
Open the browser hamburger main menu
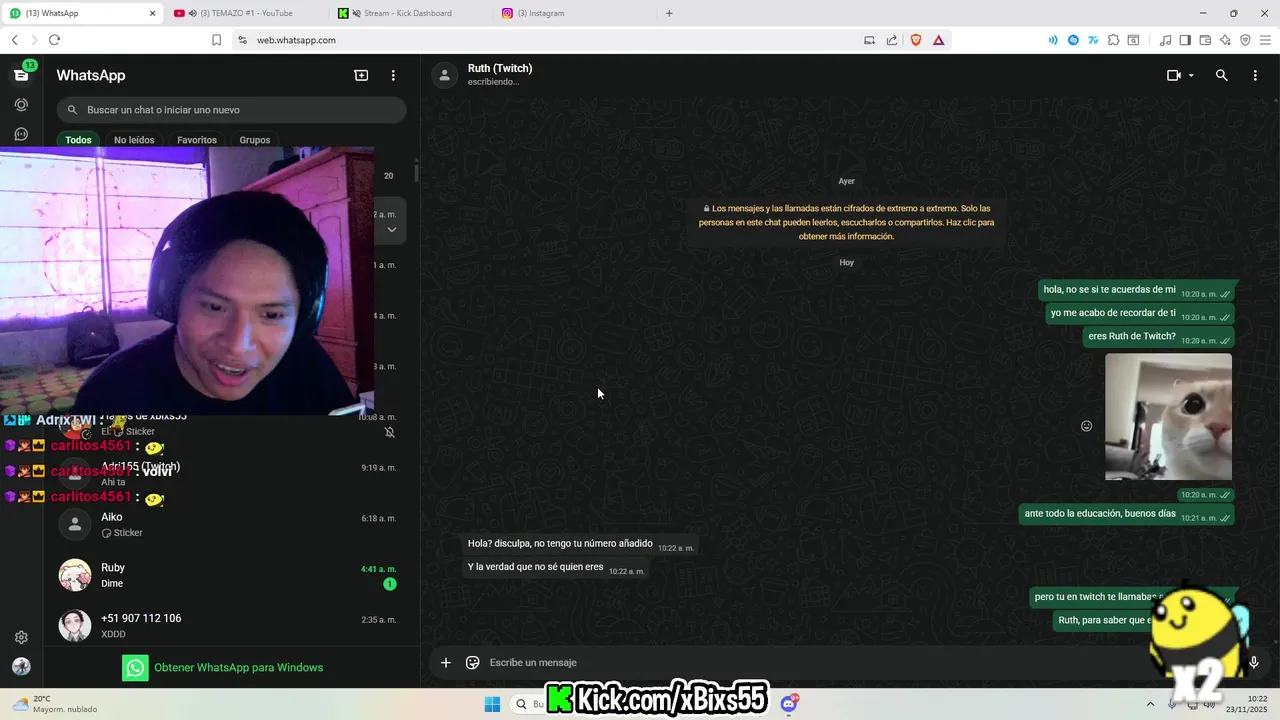1265,40
